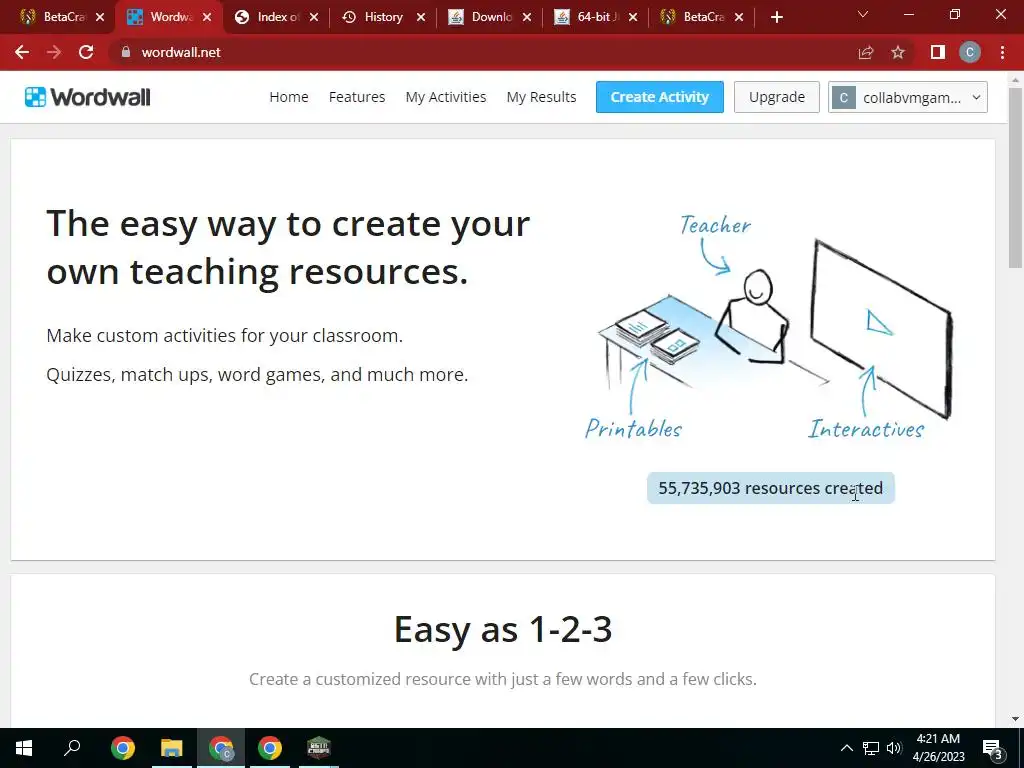Viewport: 1024px width, 768px height.
Task: Expand the collabvmgam account dropdown
Action: pos(908,97)
